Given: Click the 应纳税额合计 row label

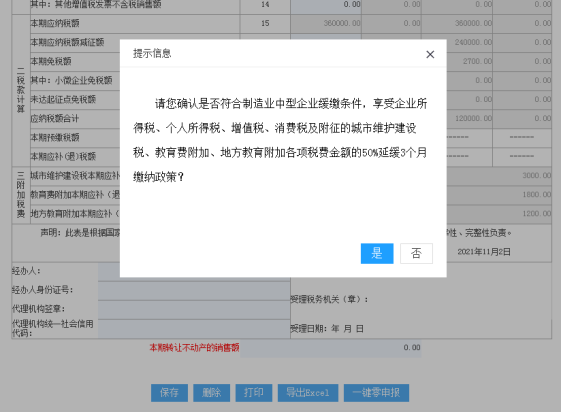Looking at the screenshot, I should point(55,118).
